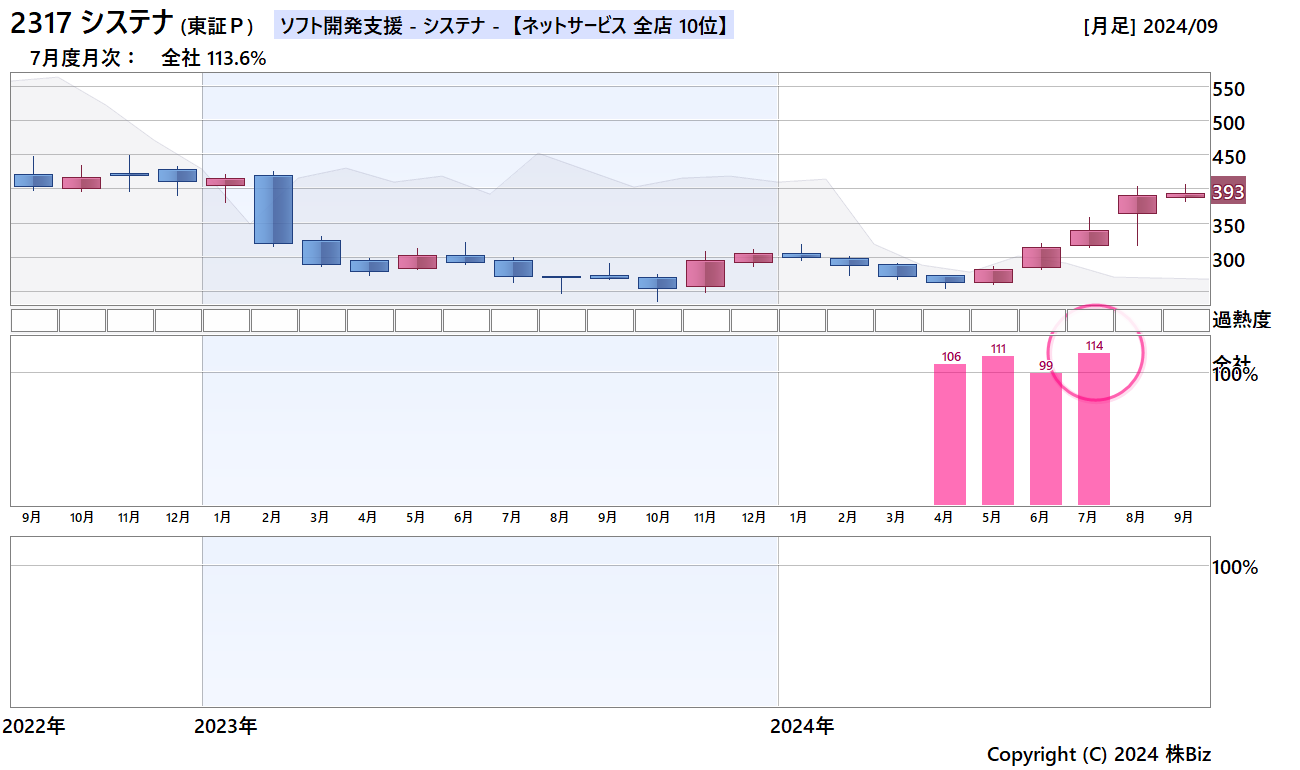
Task: Click the stock title 2317 システナ
Action: tap(93, 24)
